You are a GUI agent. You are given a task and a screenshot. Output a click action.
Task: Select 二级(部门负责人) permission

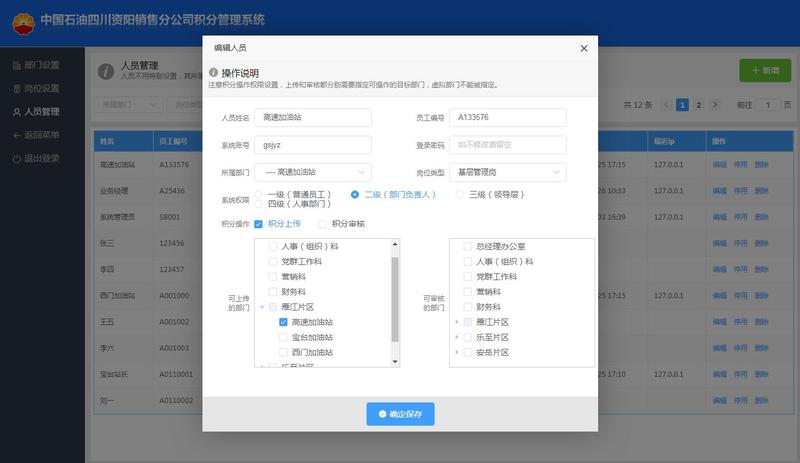pos(355,194)
